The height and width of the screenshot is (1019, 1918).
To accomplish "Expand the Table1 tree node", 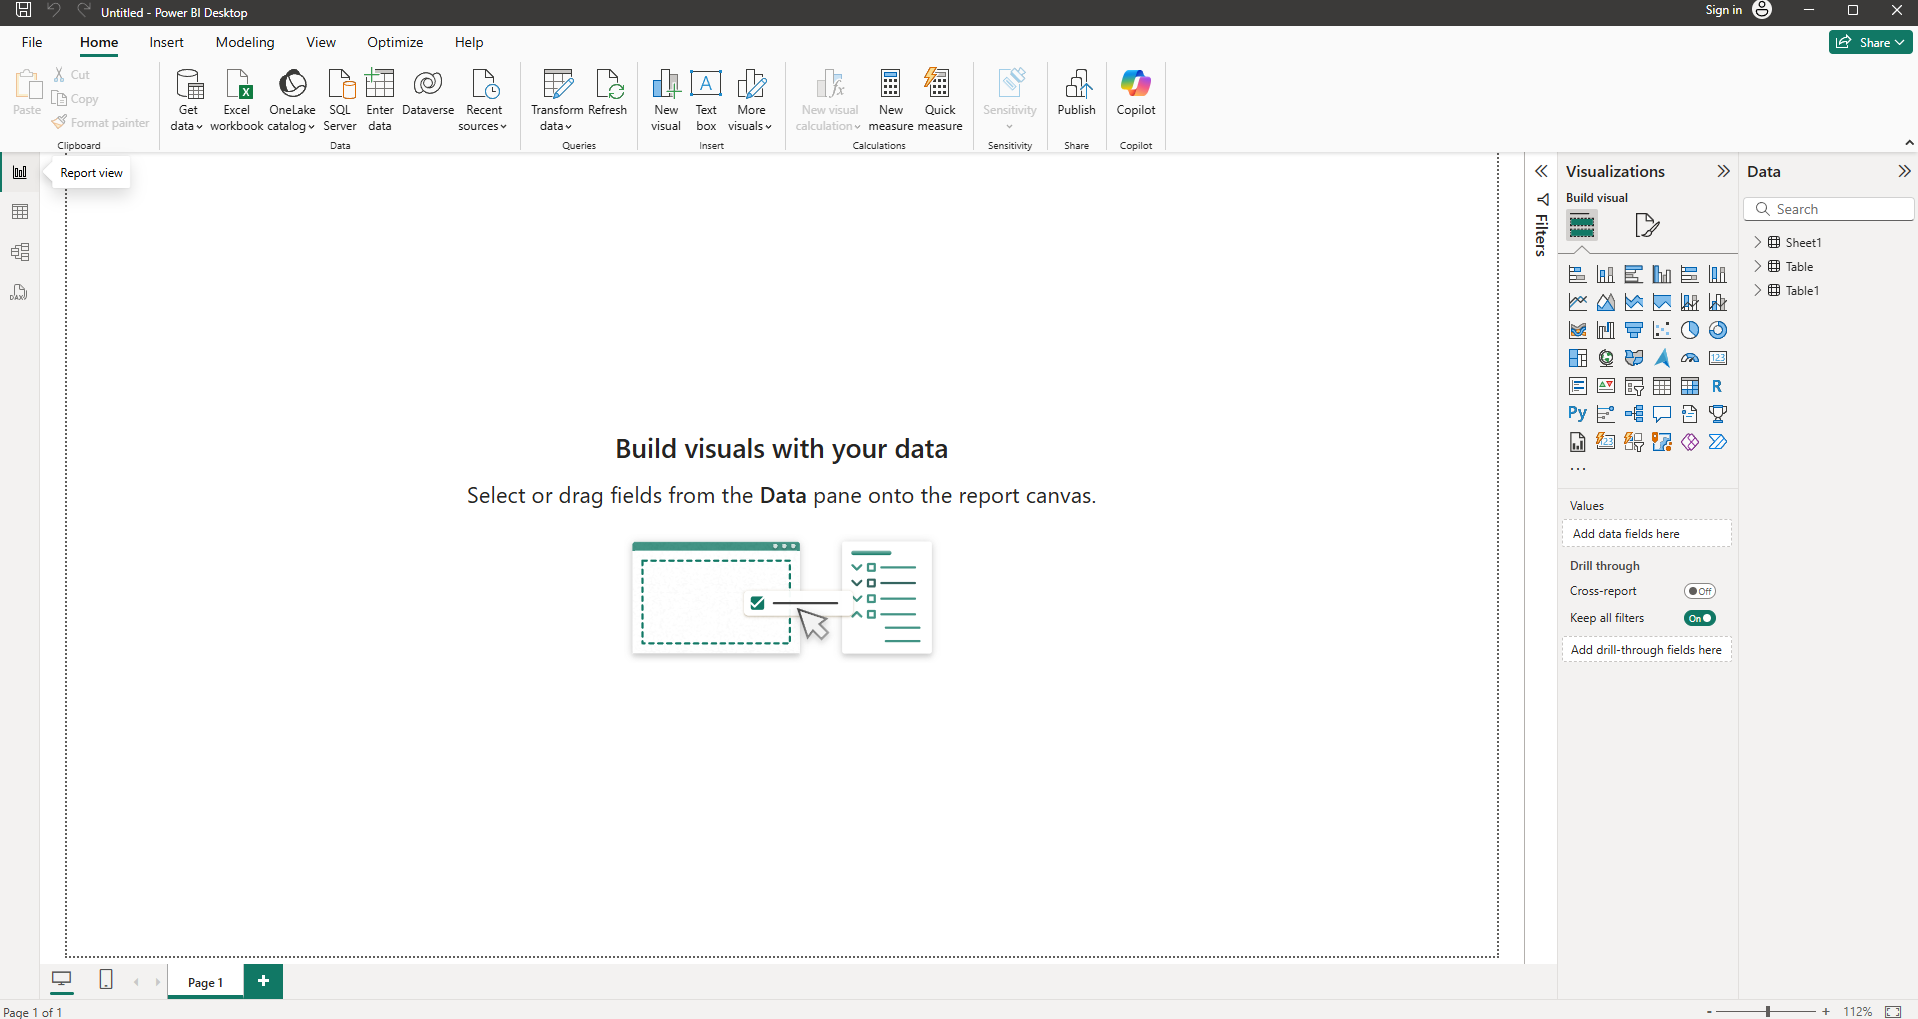I will [1758, 290].
